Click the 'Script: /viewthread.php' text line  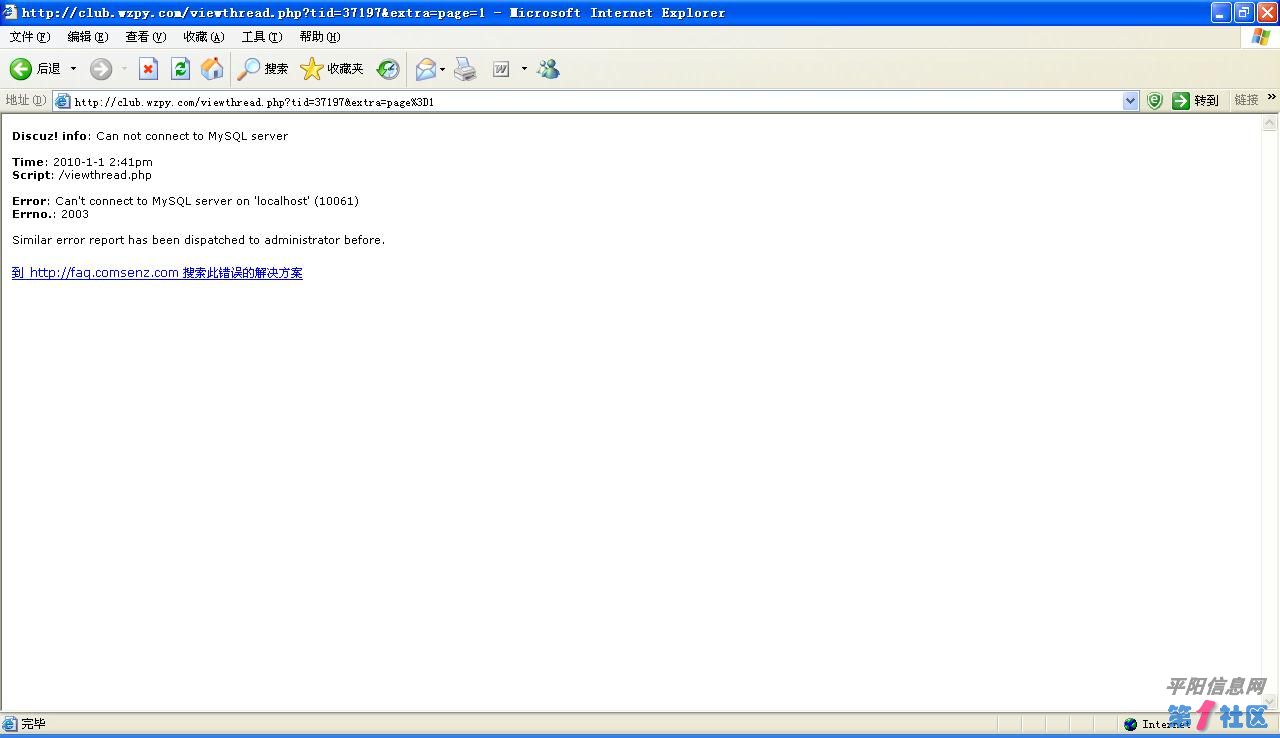tap(82, 175)
